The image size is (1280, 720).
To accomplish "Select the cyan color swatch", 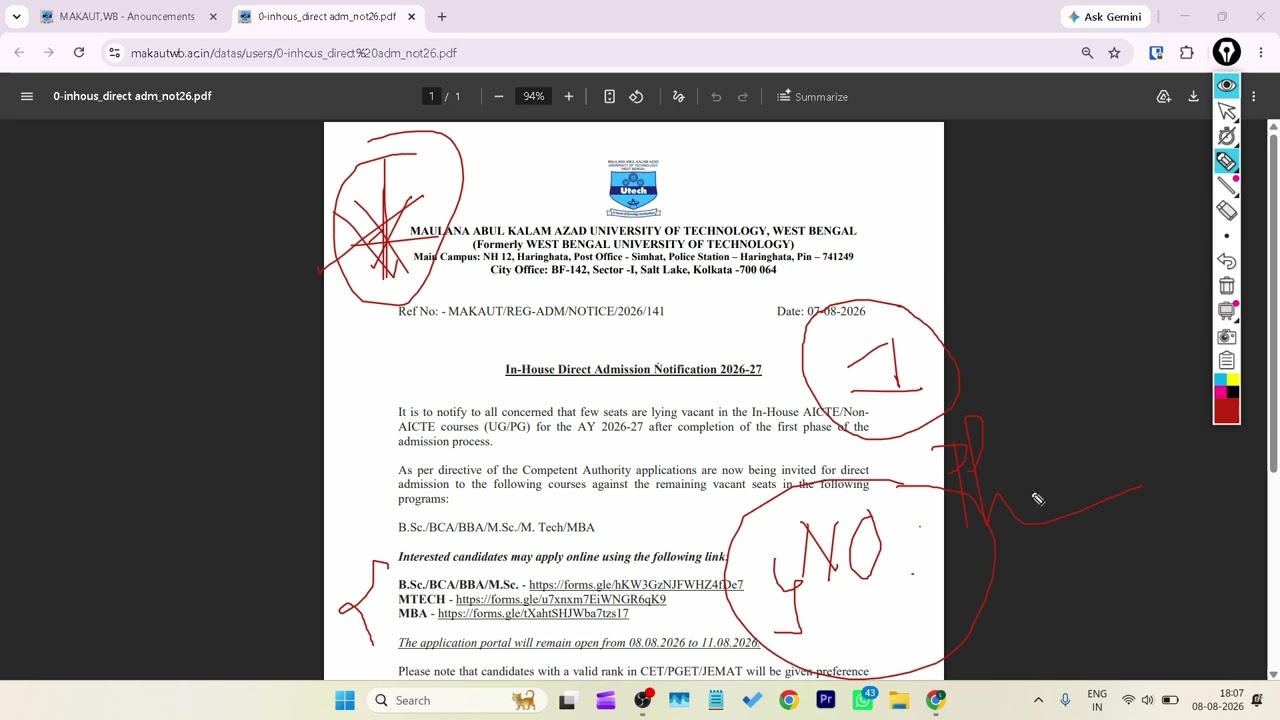I will tap(1220, 379).
